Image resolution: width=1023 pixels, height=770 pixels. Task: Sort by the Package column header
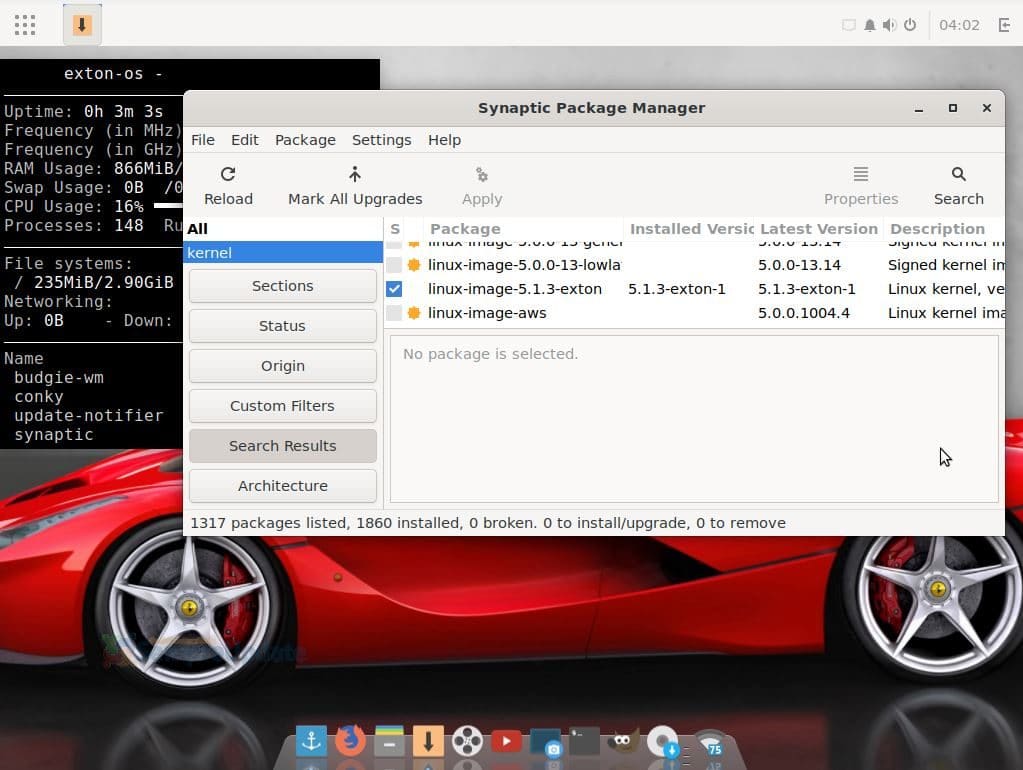click(x=523, y=229)
